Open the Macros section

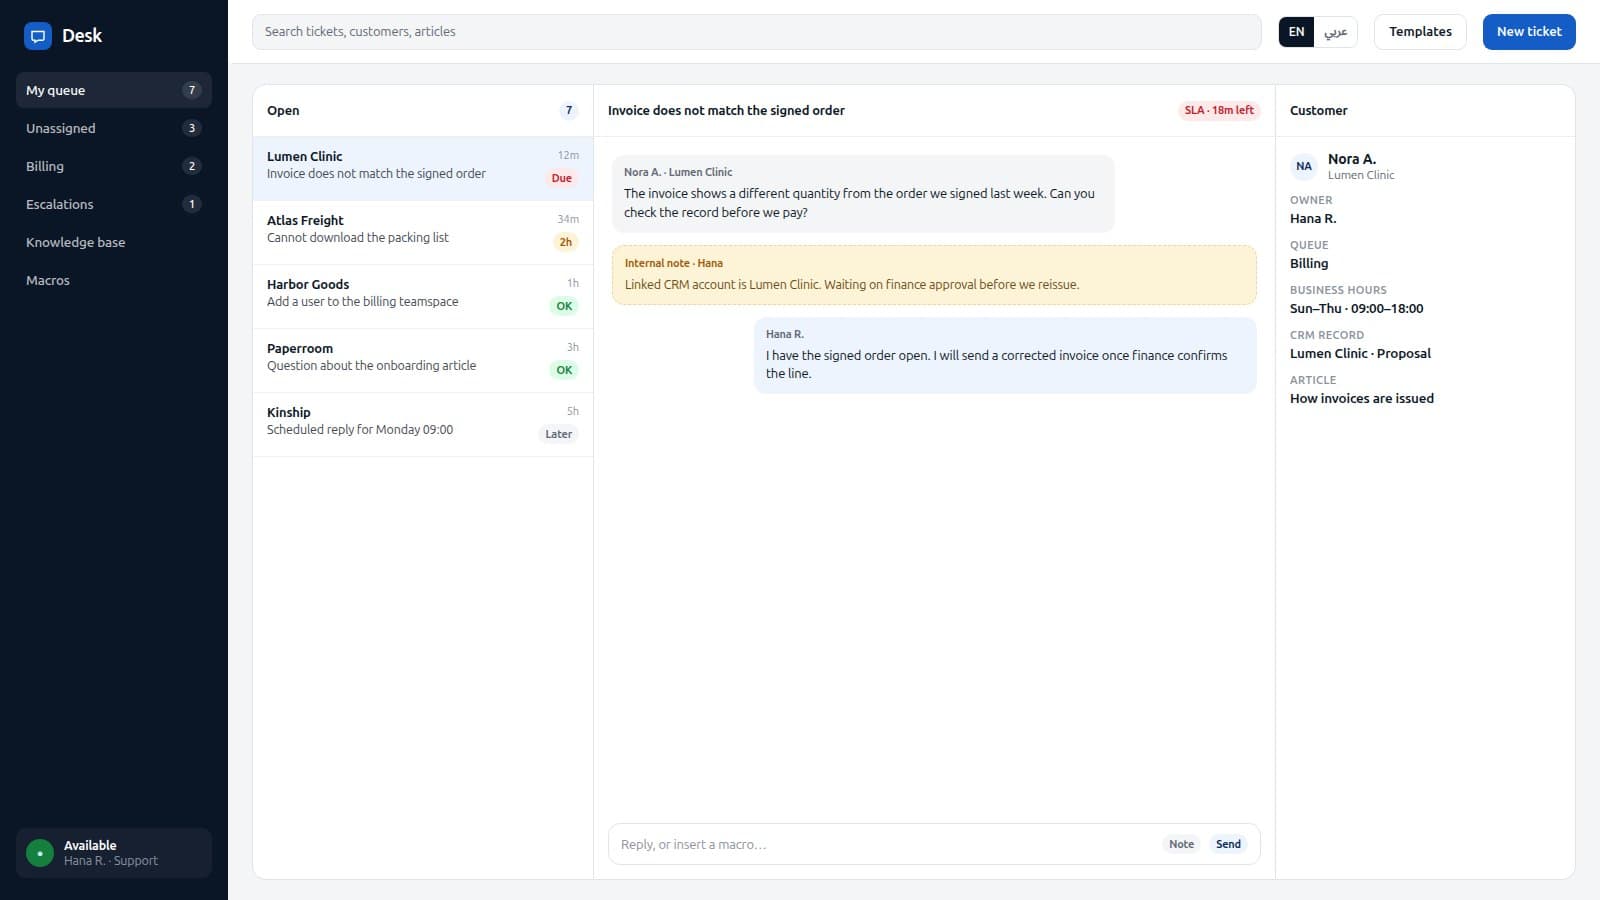click(x=114, y=280)
